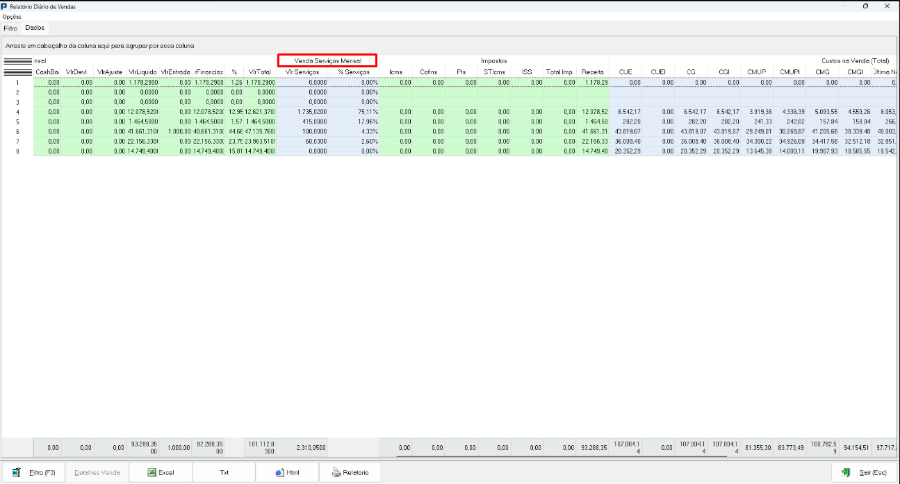Select the Dados tab
900x484 pixels.
(x=34, y=28)
